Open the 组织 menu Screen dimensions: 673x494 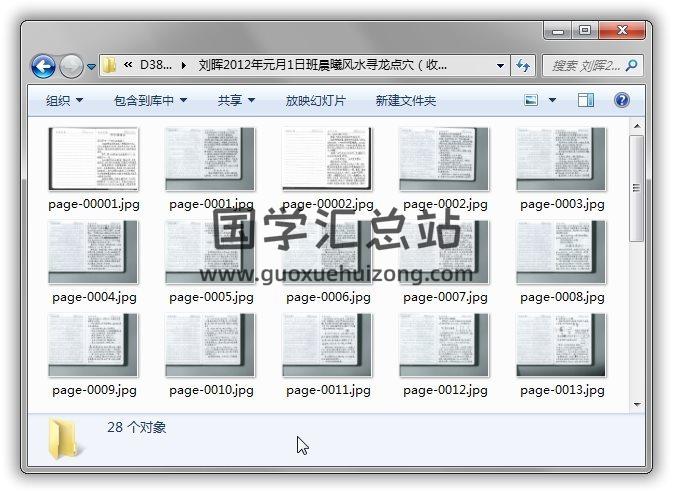point(64,100)
